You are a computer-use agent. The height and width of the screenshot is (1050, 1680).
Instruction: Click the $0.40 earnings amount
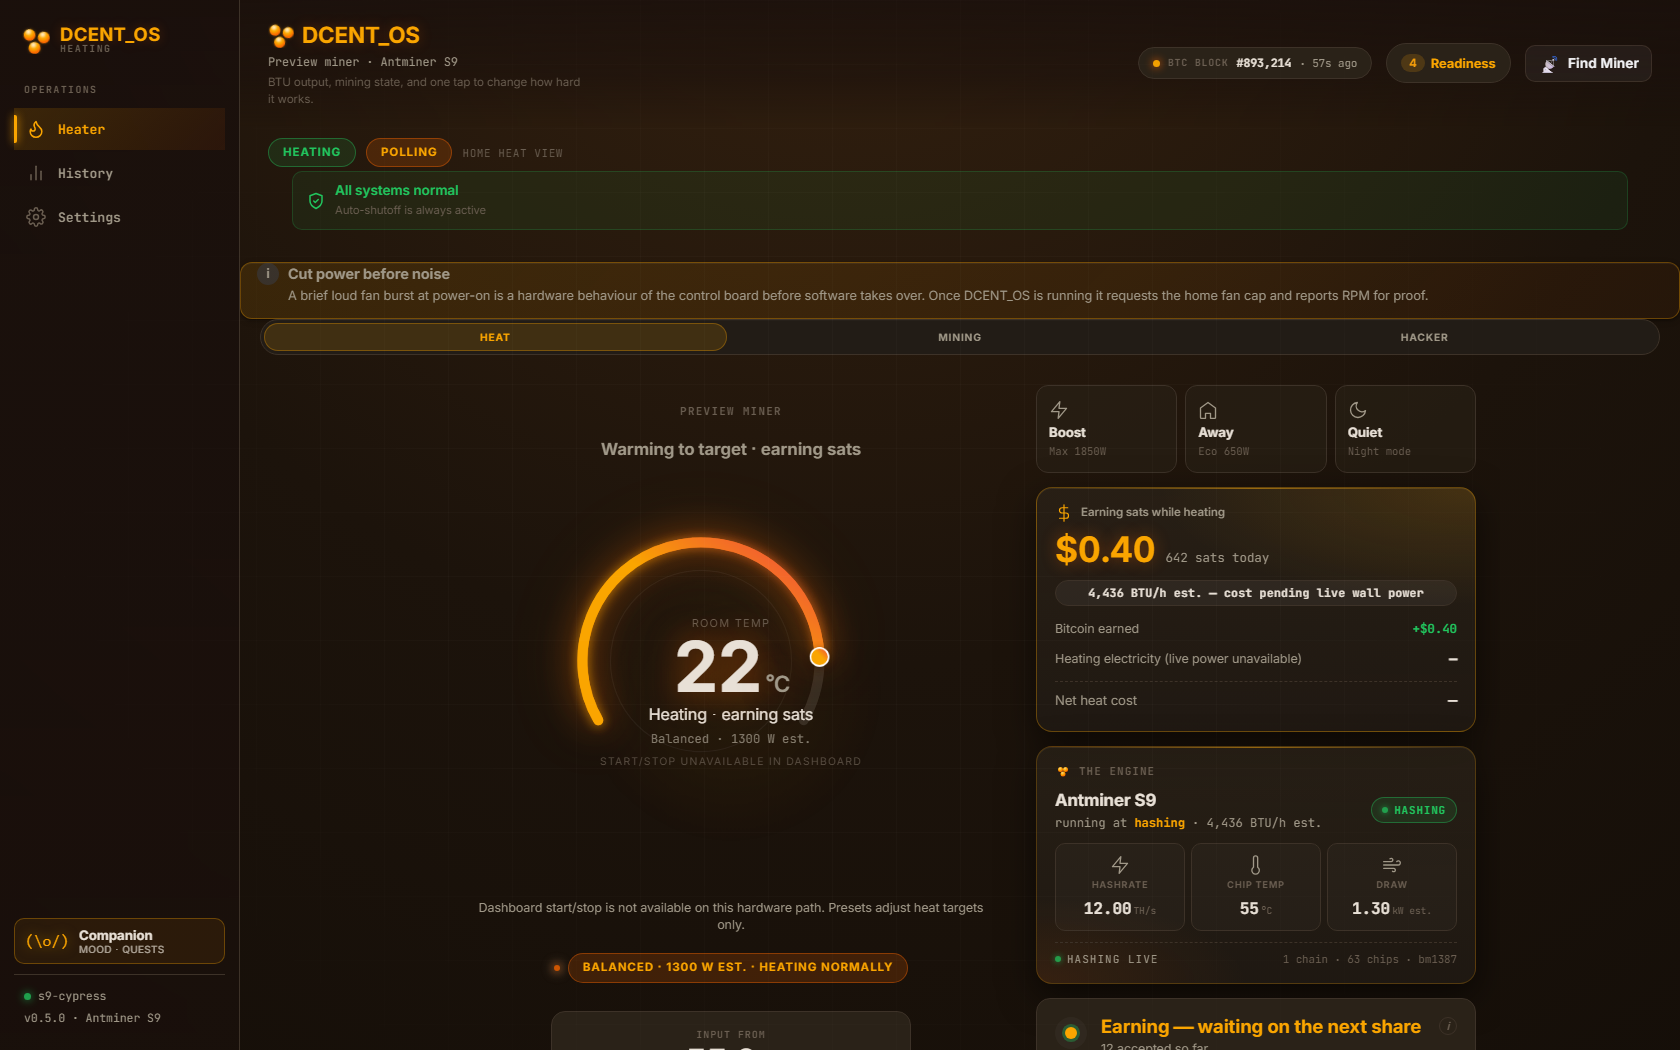(1105, 550)
